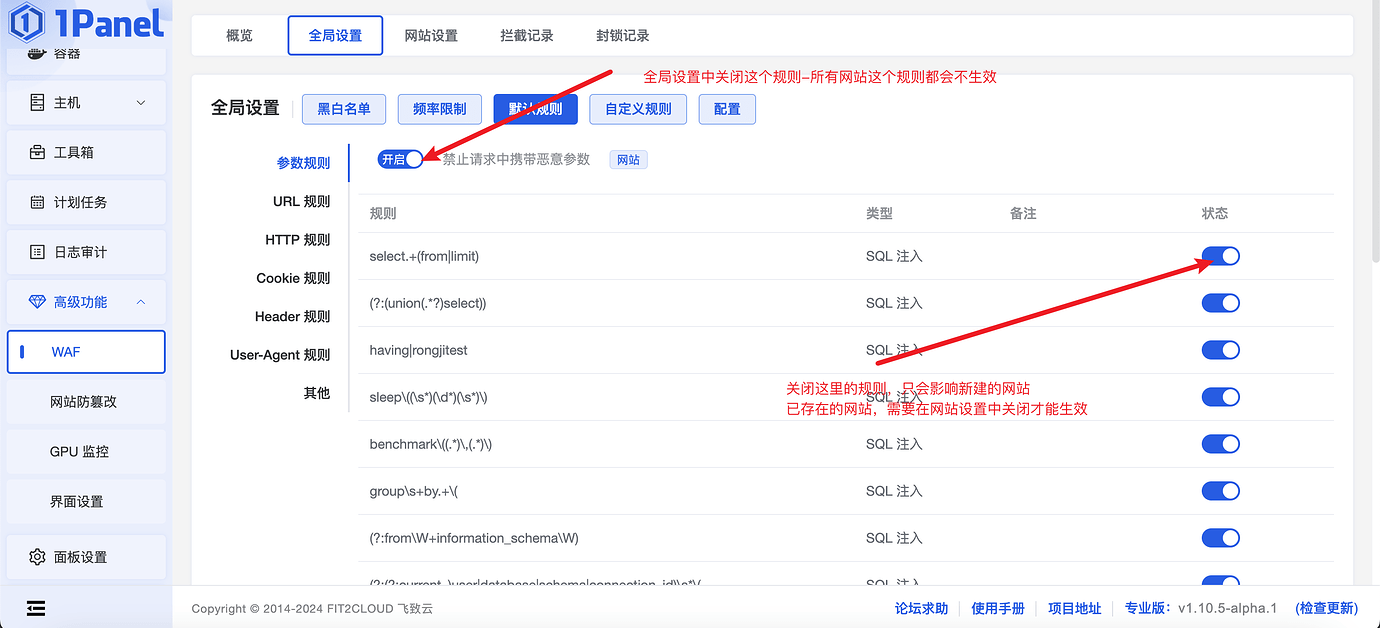1380x628 pixels.
Task: Click the 网站 tag next to the rule description
Action: (628, 158)
